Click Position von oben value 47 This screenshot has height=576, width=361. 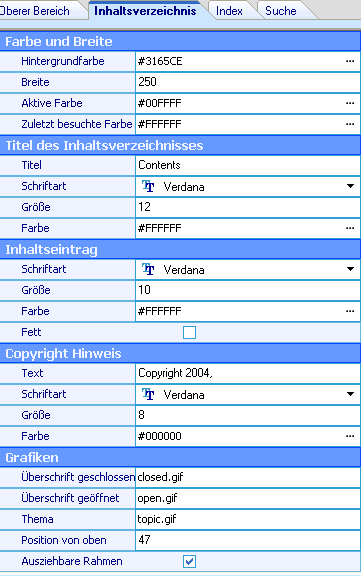[248, 540]
